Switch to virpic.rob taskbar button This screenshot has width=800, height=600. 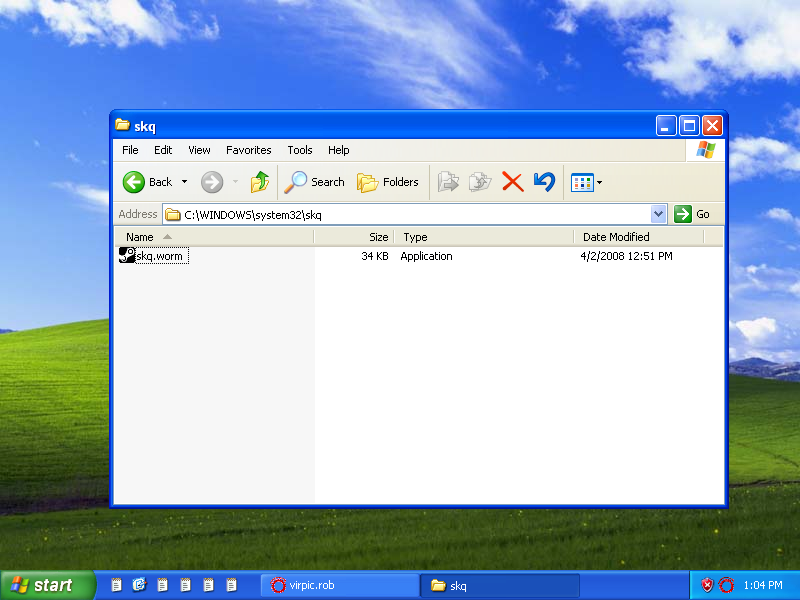pyautogui.click(x=340, y=585)
